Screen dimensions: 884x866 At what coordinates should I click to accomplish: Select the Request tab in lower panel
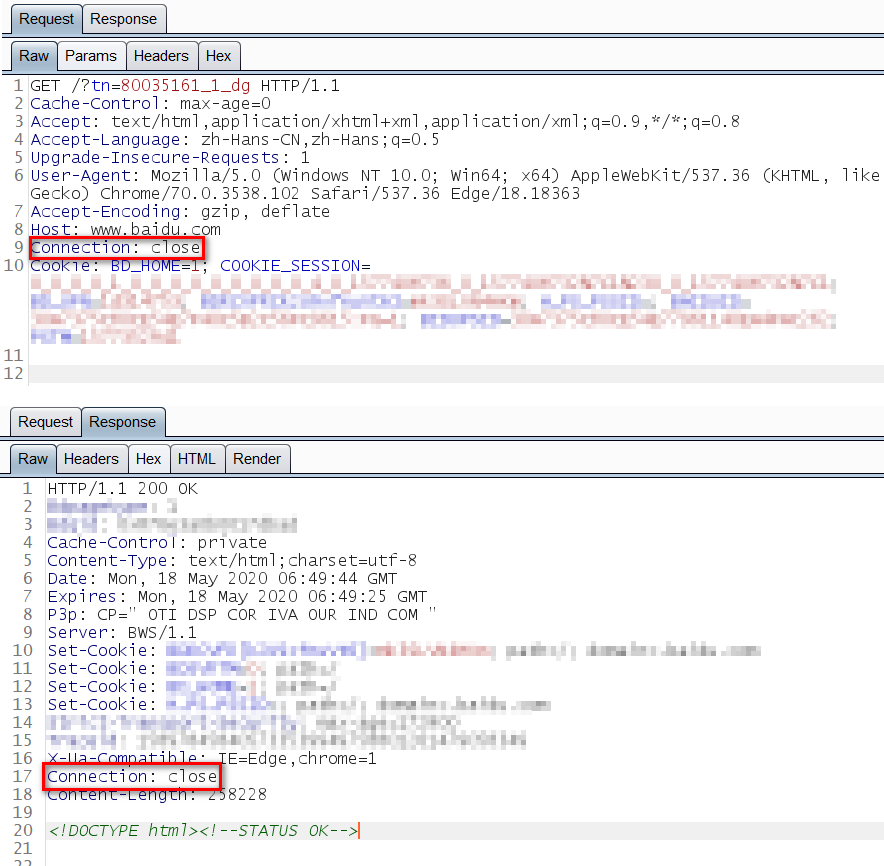(x=45, y=422)
